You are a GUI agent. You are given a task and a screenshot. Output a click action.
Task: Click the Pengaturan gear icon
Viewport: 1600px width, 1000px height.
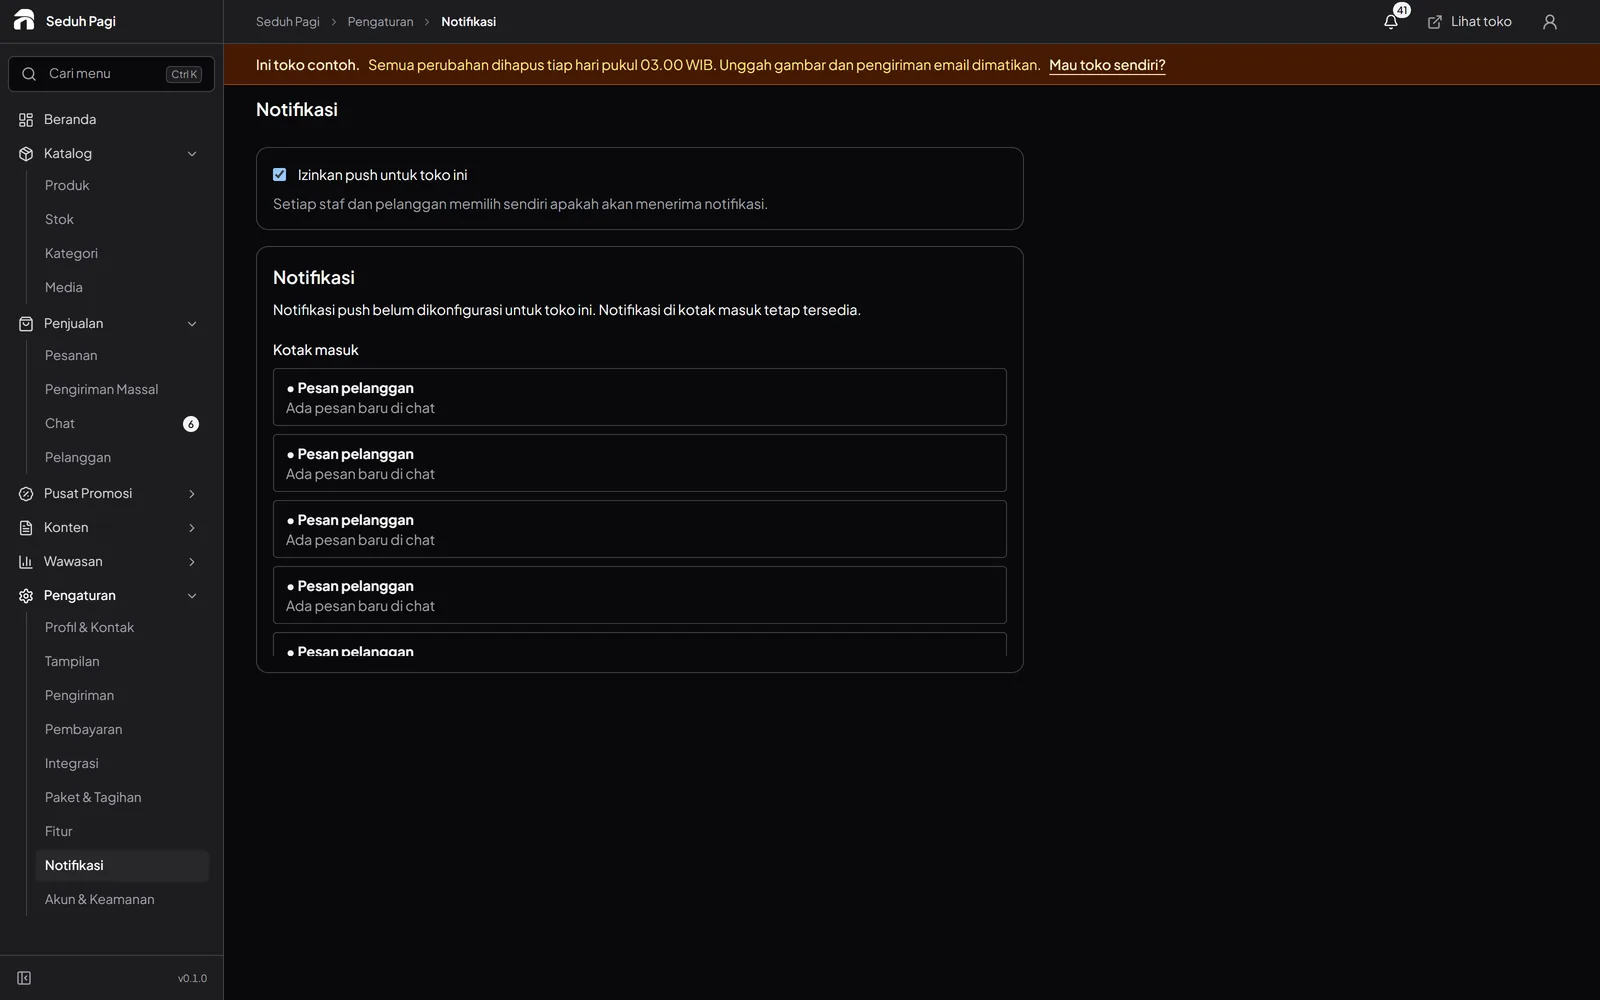(x=26, y=596)
